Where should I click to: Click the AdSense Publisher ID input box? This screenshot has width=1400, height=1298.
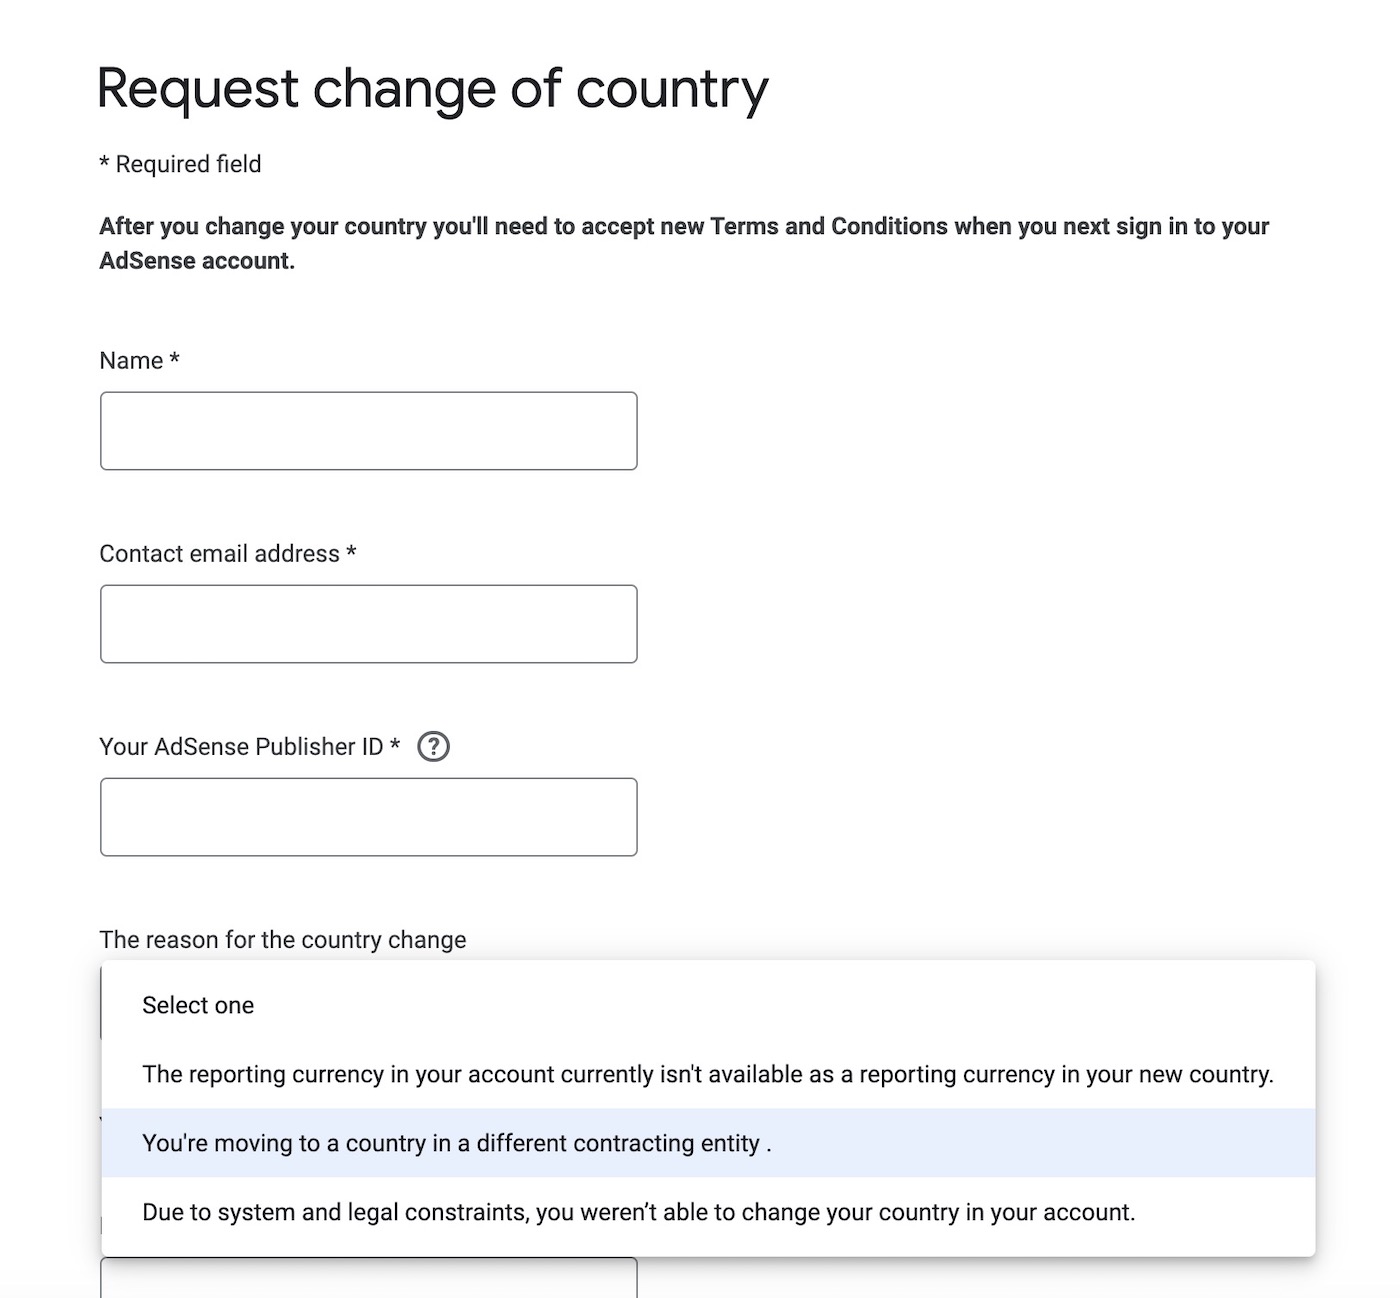click(368, 817)
